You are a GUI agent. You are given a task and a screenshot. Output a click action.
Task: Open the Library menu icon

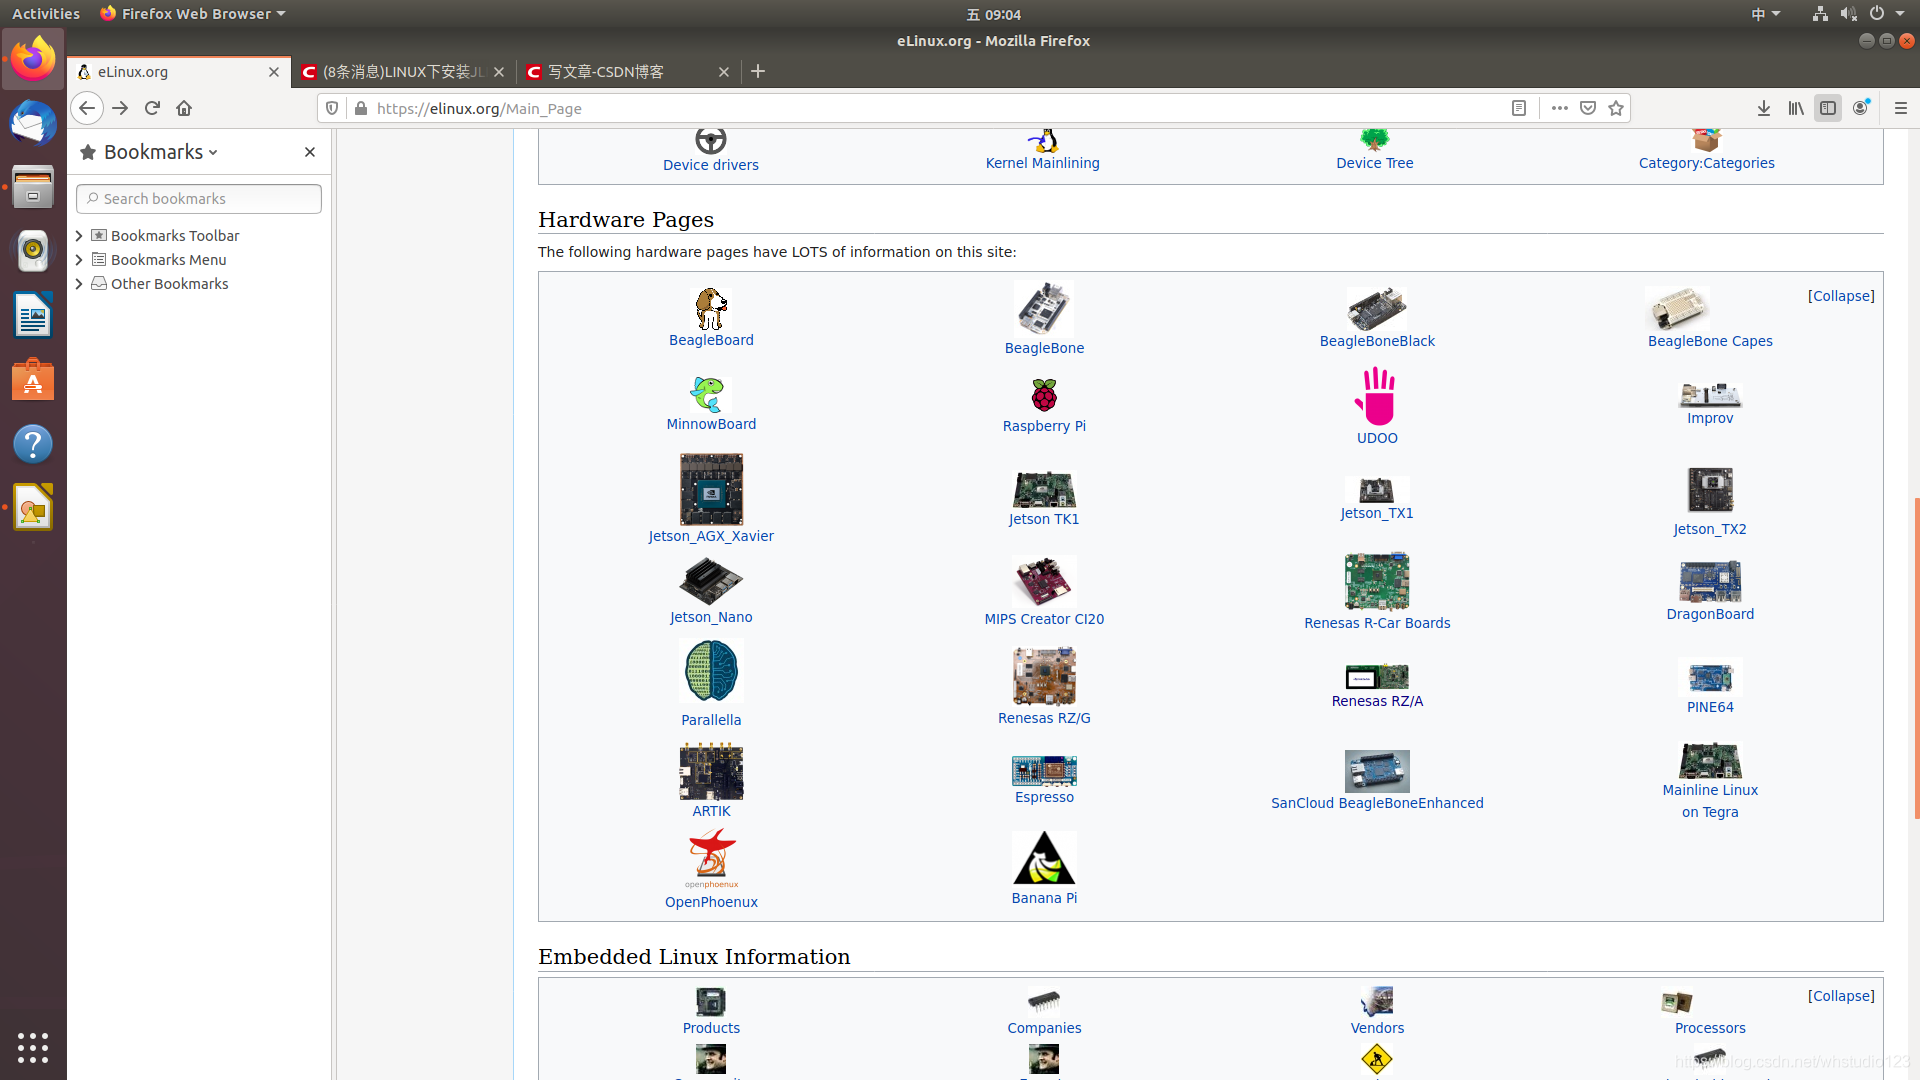(x=1796, y=108)
